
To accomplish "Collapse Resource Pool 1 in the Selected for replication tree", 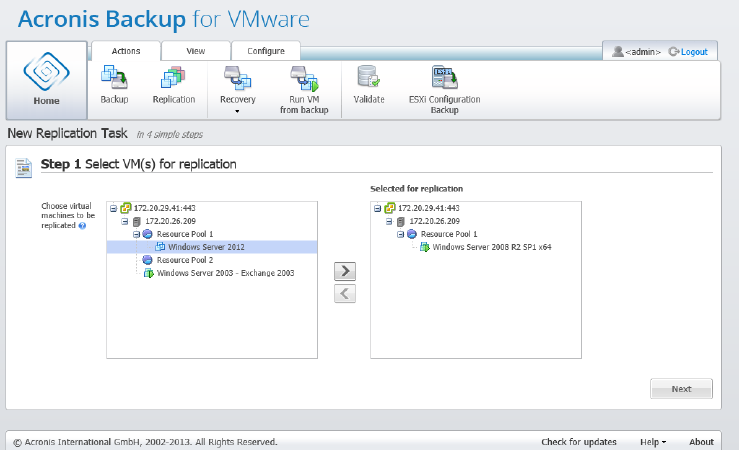I will pos(400,234).
